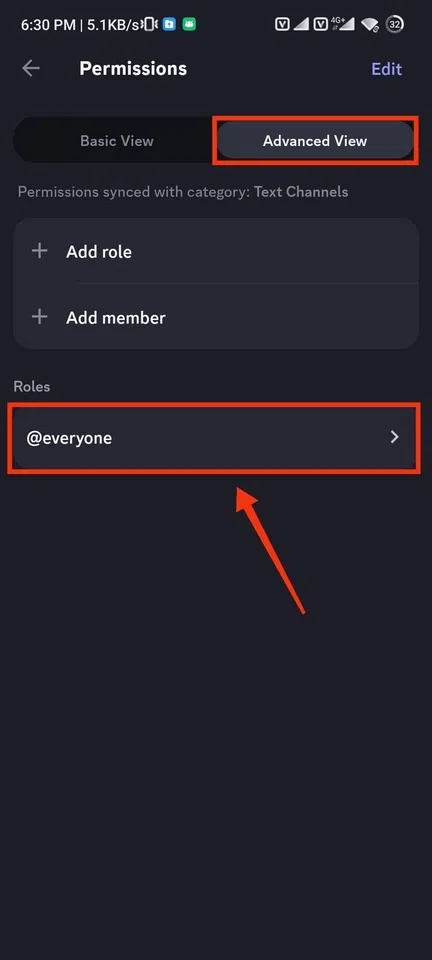Tap the battery indicator showing 32
This screenshot has width=432, height=960.
coord(395,24)
